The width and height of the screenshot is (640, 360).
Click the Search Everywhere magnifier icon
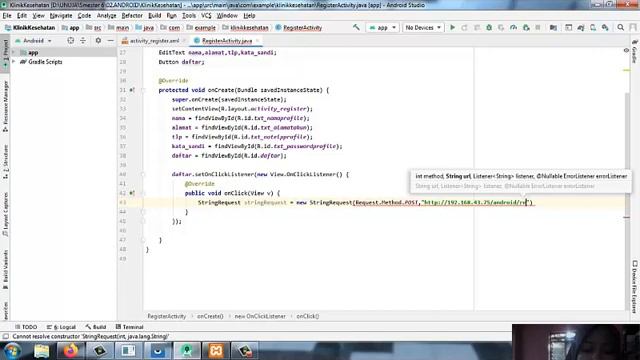620,27
